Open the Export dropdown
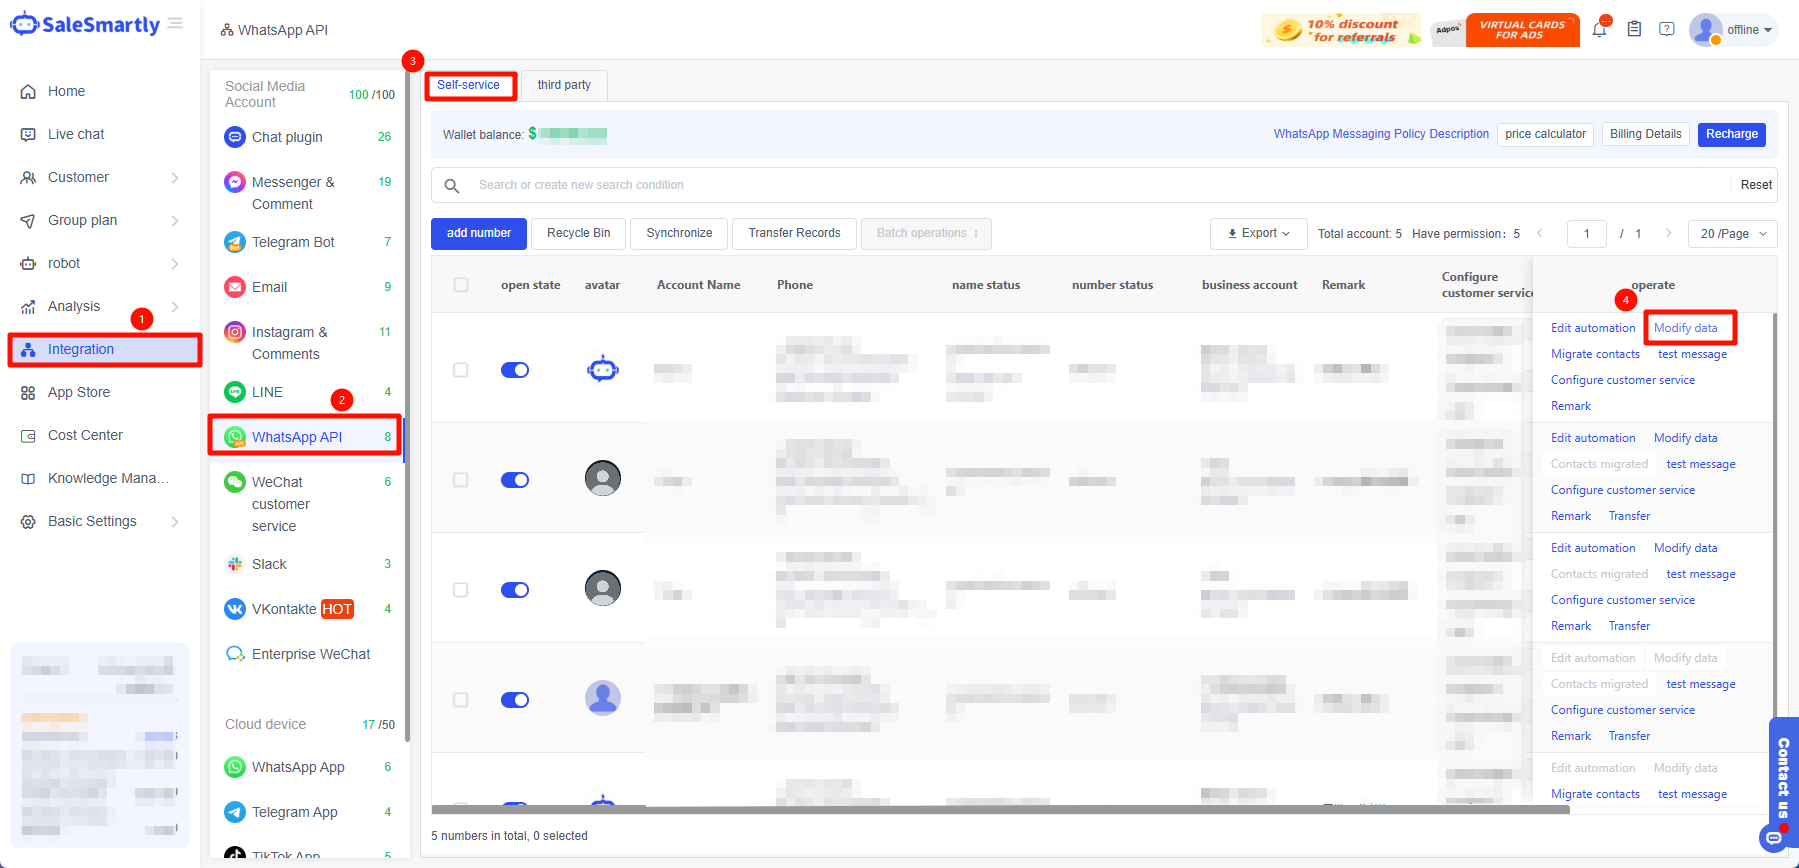 point(1258,234)
